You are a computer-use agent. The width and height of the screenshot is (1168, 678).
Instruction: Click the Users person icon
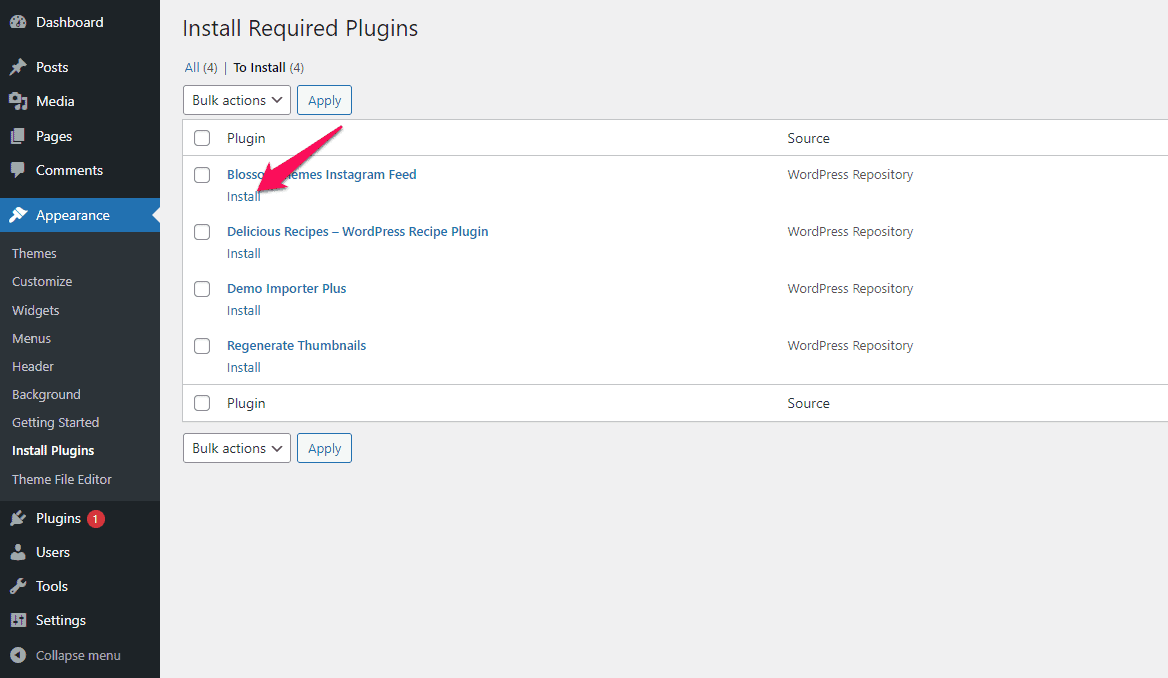click(18, 552)
